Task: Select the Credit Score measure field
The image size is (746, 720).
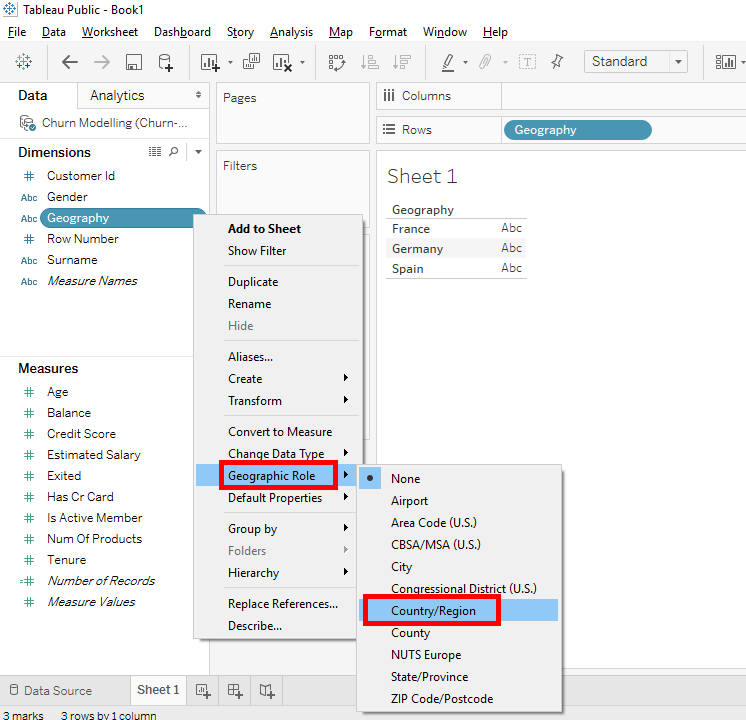Action: (x=81, y=434)
